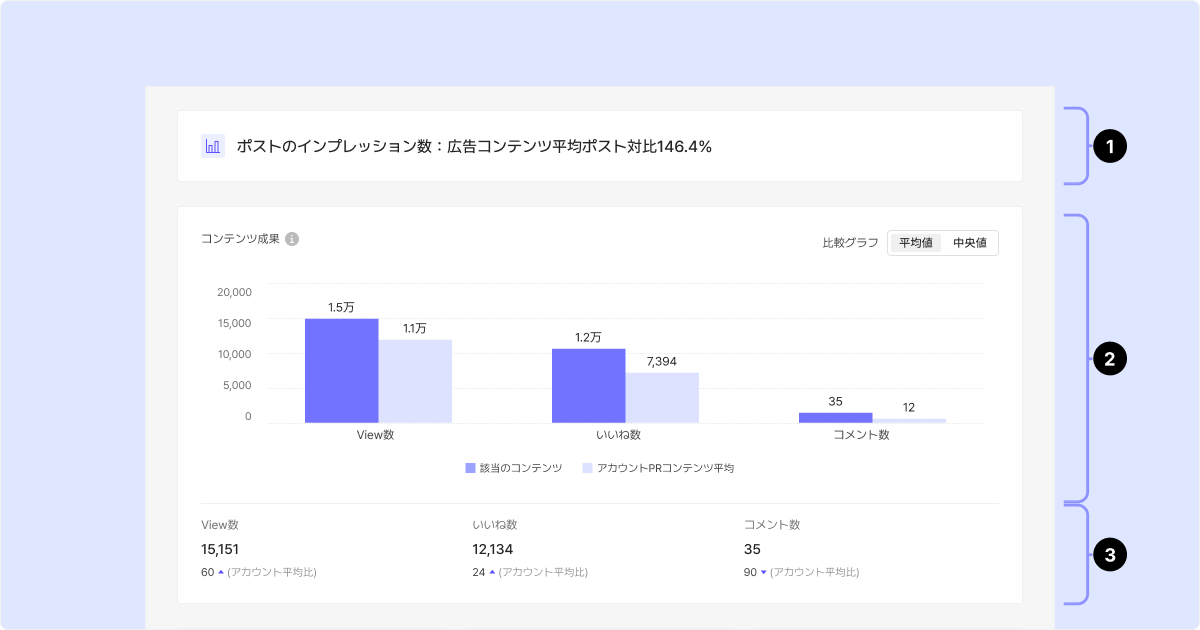Click the light いいね数 bar labeled 7,394

coord(662,398)
